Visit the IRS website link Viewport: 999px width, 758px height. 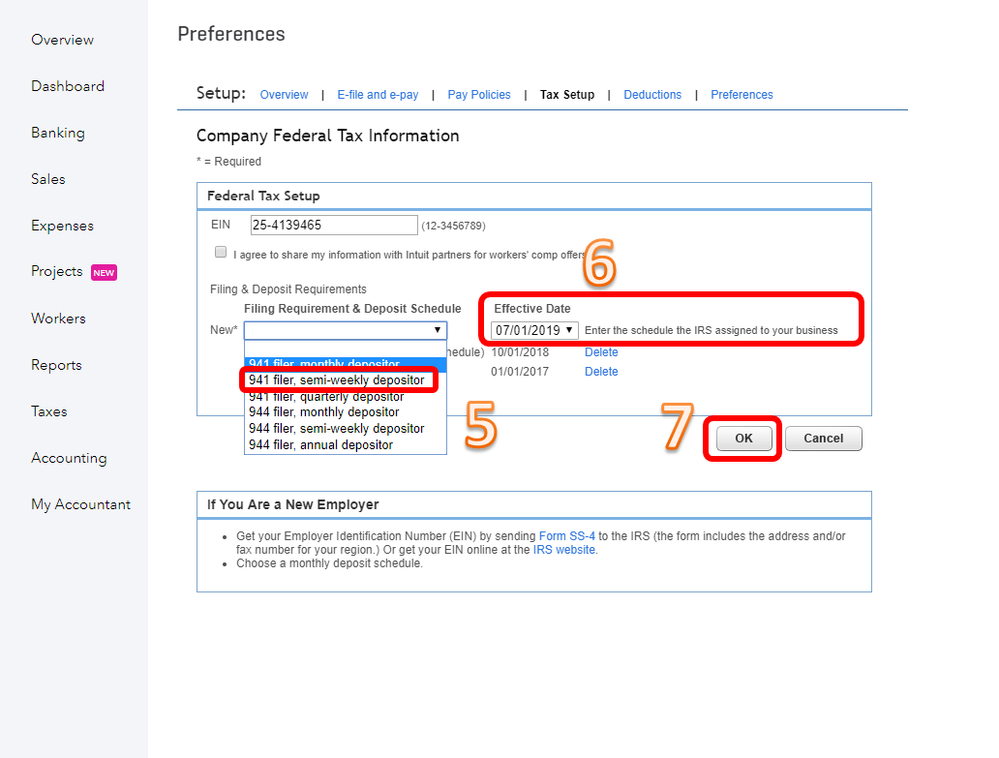[564, 550]
